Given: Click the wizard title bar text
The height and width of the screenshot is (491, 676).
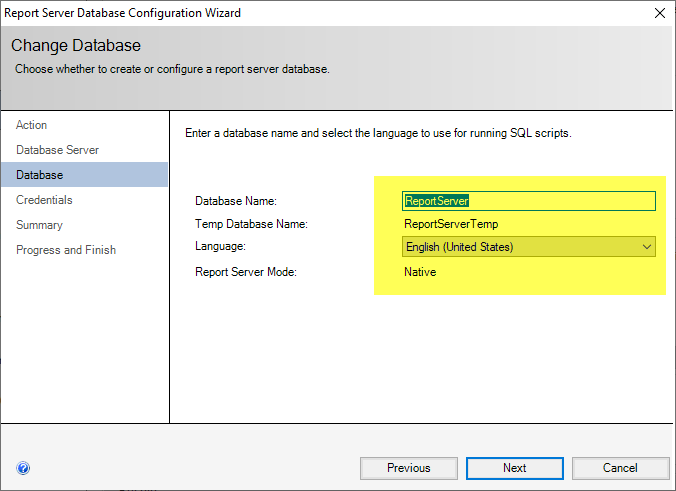Looking at the screenshot, I should click(x=125, y=13).
